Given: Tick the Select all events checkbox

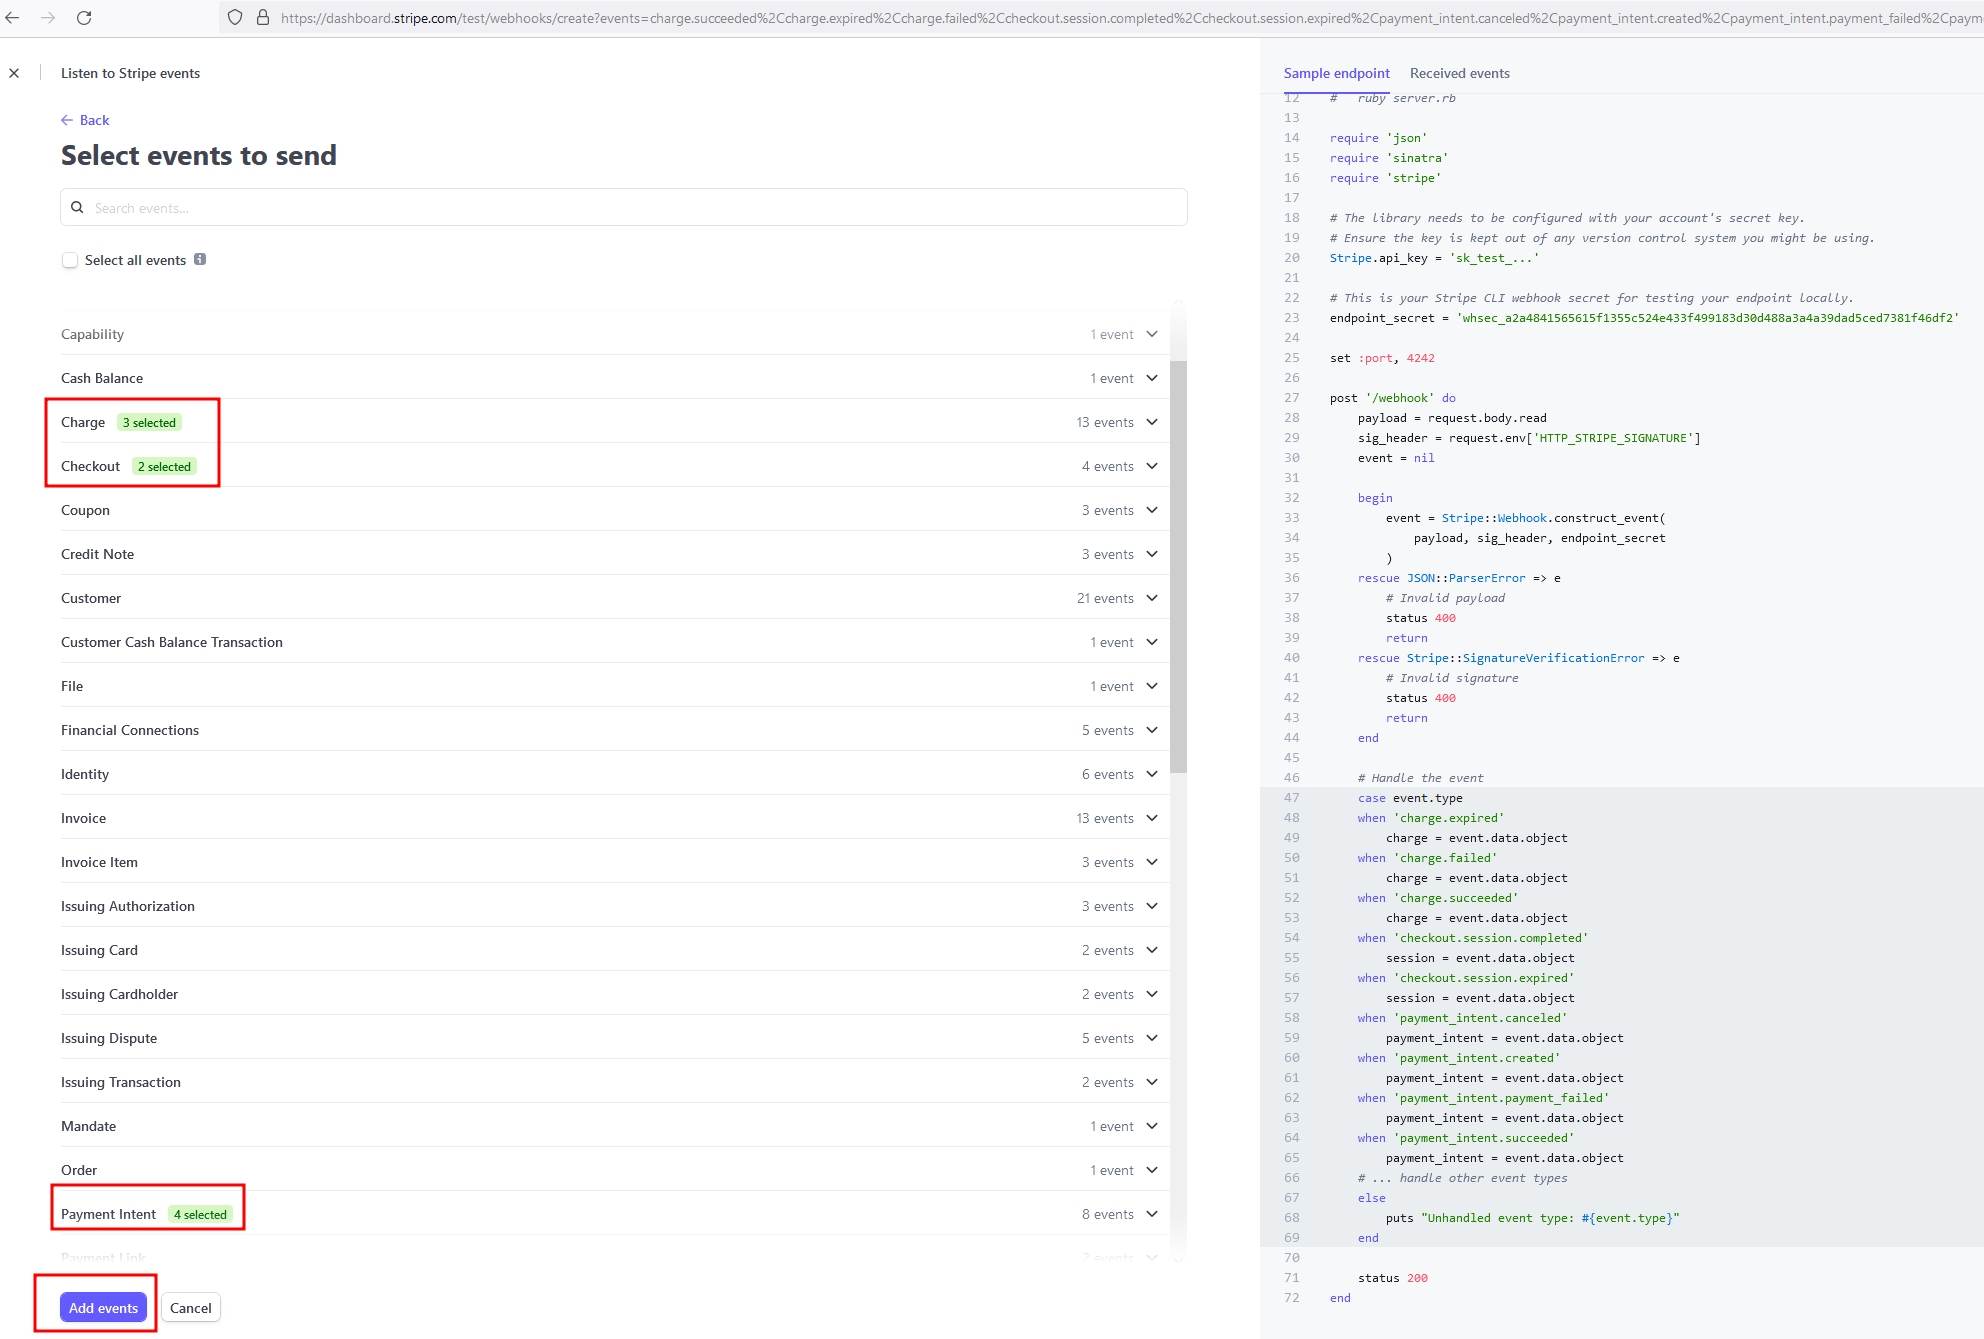Looking at the screenshot, I should coord(70,260).
